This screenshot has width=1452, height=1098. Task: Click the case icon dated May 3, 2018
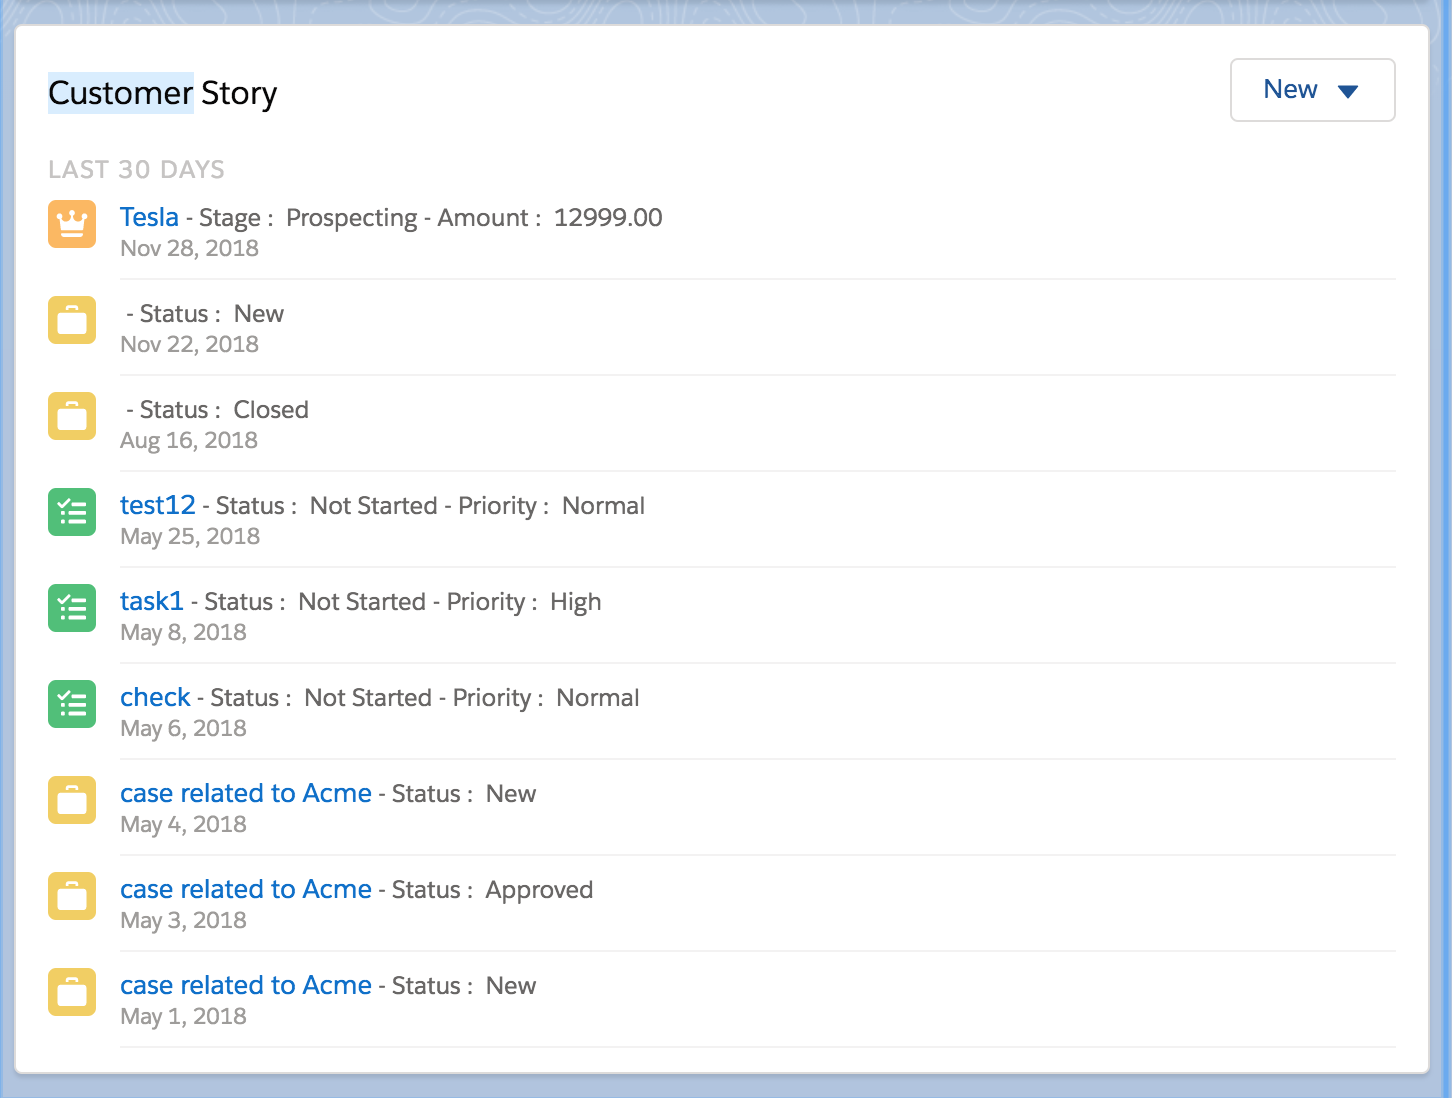pos(72,896)
